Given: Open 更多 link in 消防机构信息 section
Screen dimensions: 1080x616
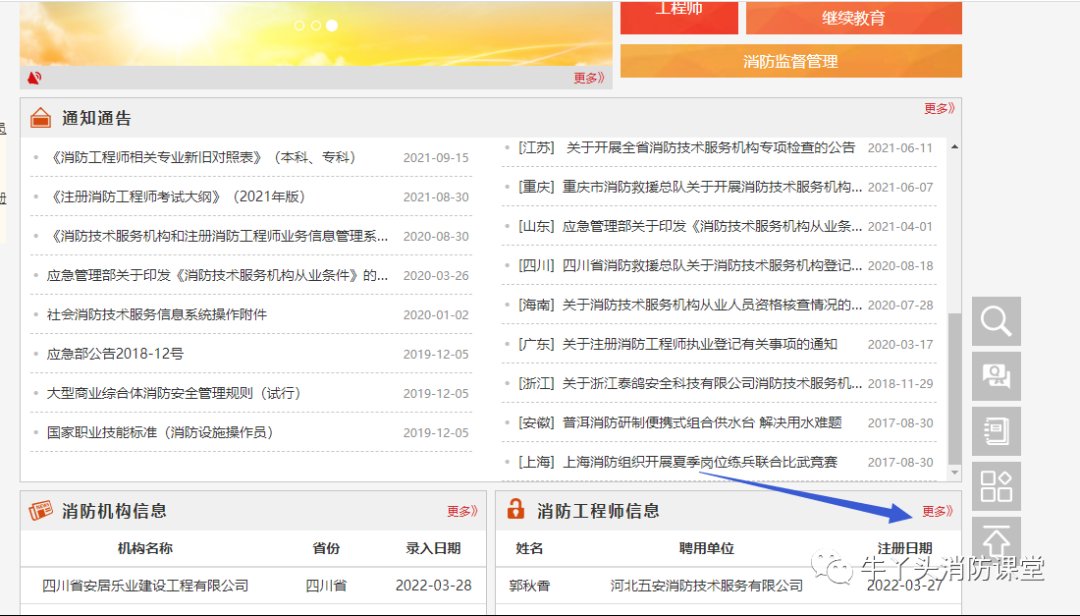Looking at the screenshot, I should coord(462,511).
